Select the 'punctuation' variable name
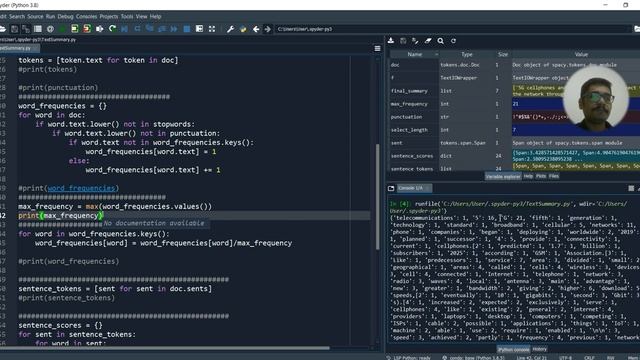The image size is (640, 360). [406, 117]
